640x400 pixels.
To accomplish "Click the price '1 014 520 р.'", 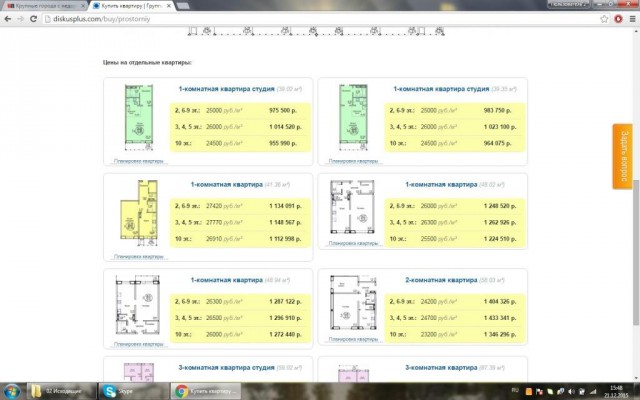I will coord(285,127).
